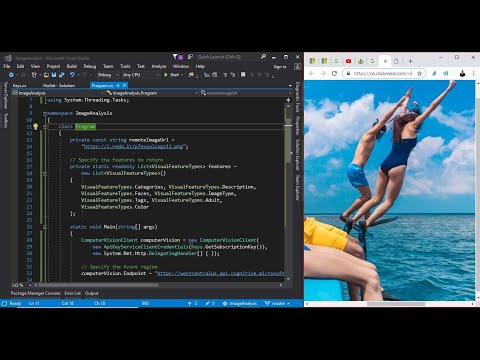Click the New Project toolbar icon
This screenshot has height=360, width=480.
click(34, 75)
